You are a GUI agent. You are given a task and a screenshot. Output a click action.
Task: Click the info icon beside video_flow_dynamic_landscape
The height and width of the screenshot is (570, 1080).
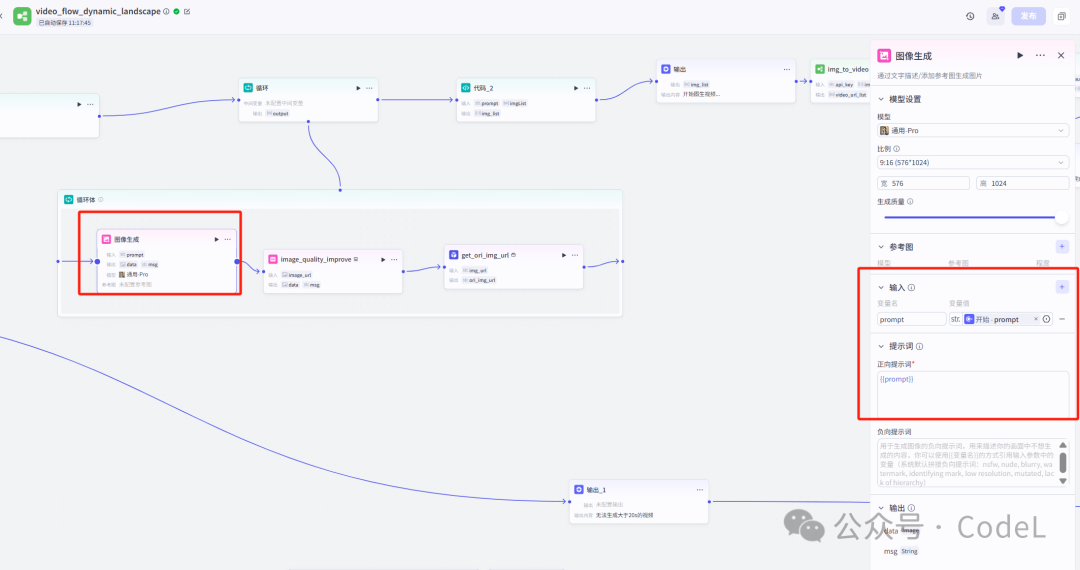167,12
